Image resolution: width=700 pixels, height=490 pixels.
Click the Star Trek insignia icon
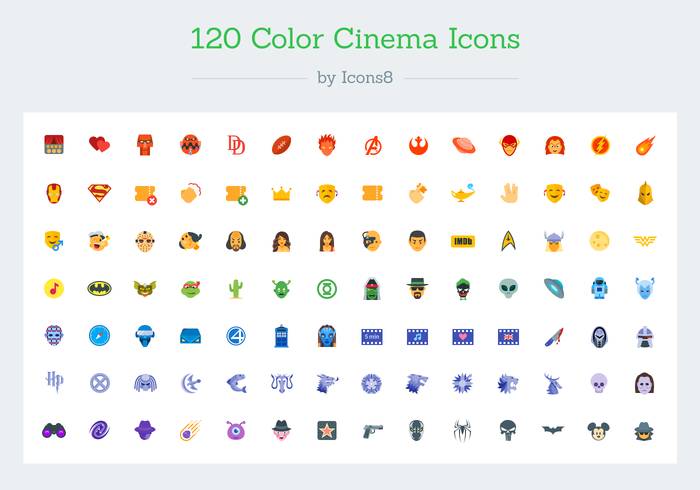coord(508,241)
